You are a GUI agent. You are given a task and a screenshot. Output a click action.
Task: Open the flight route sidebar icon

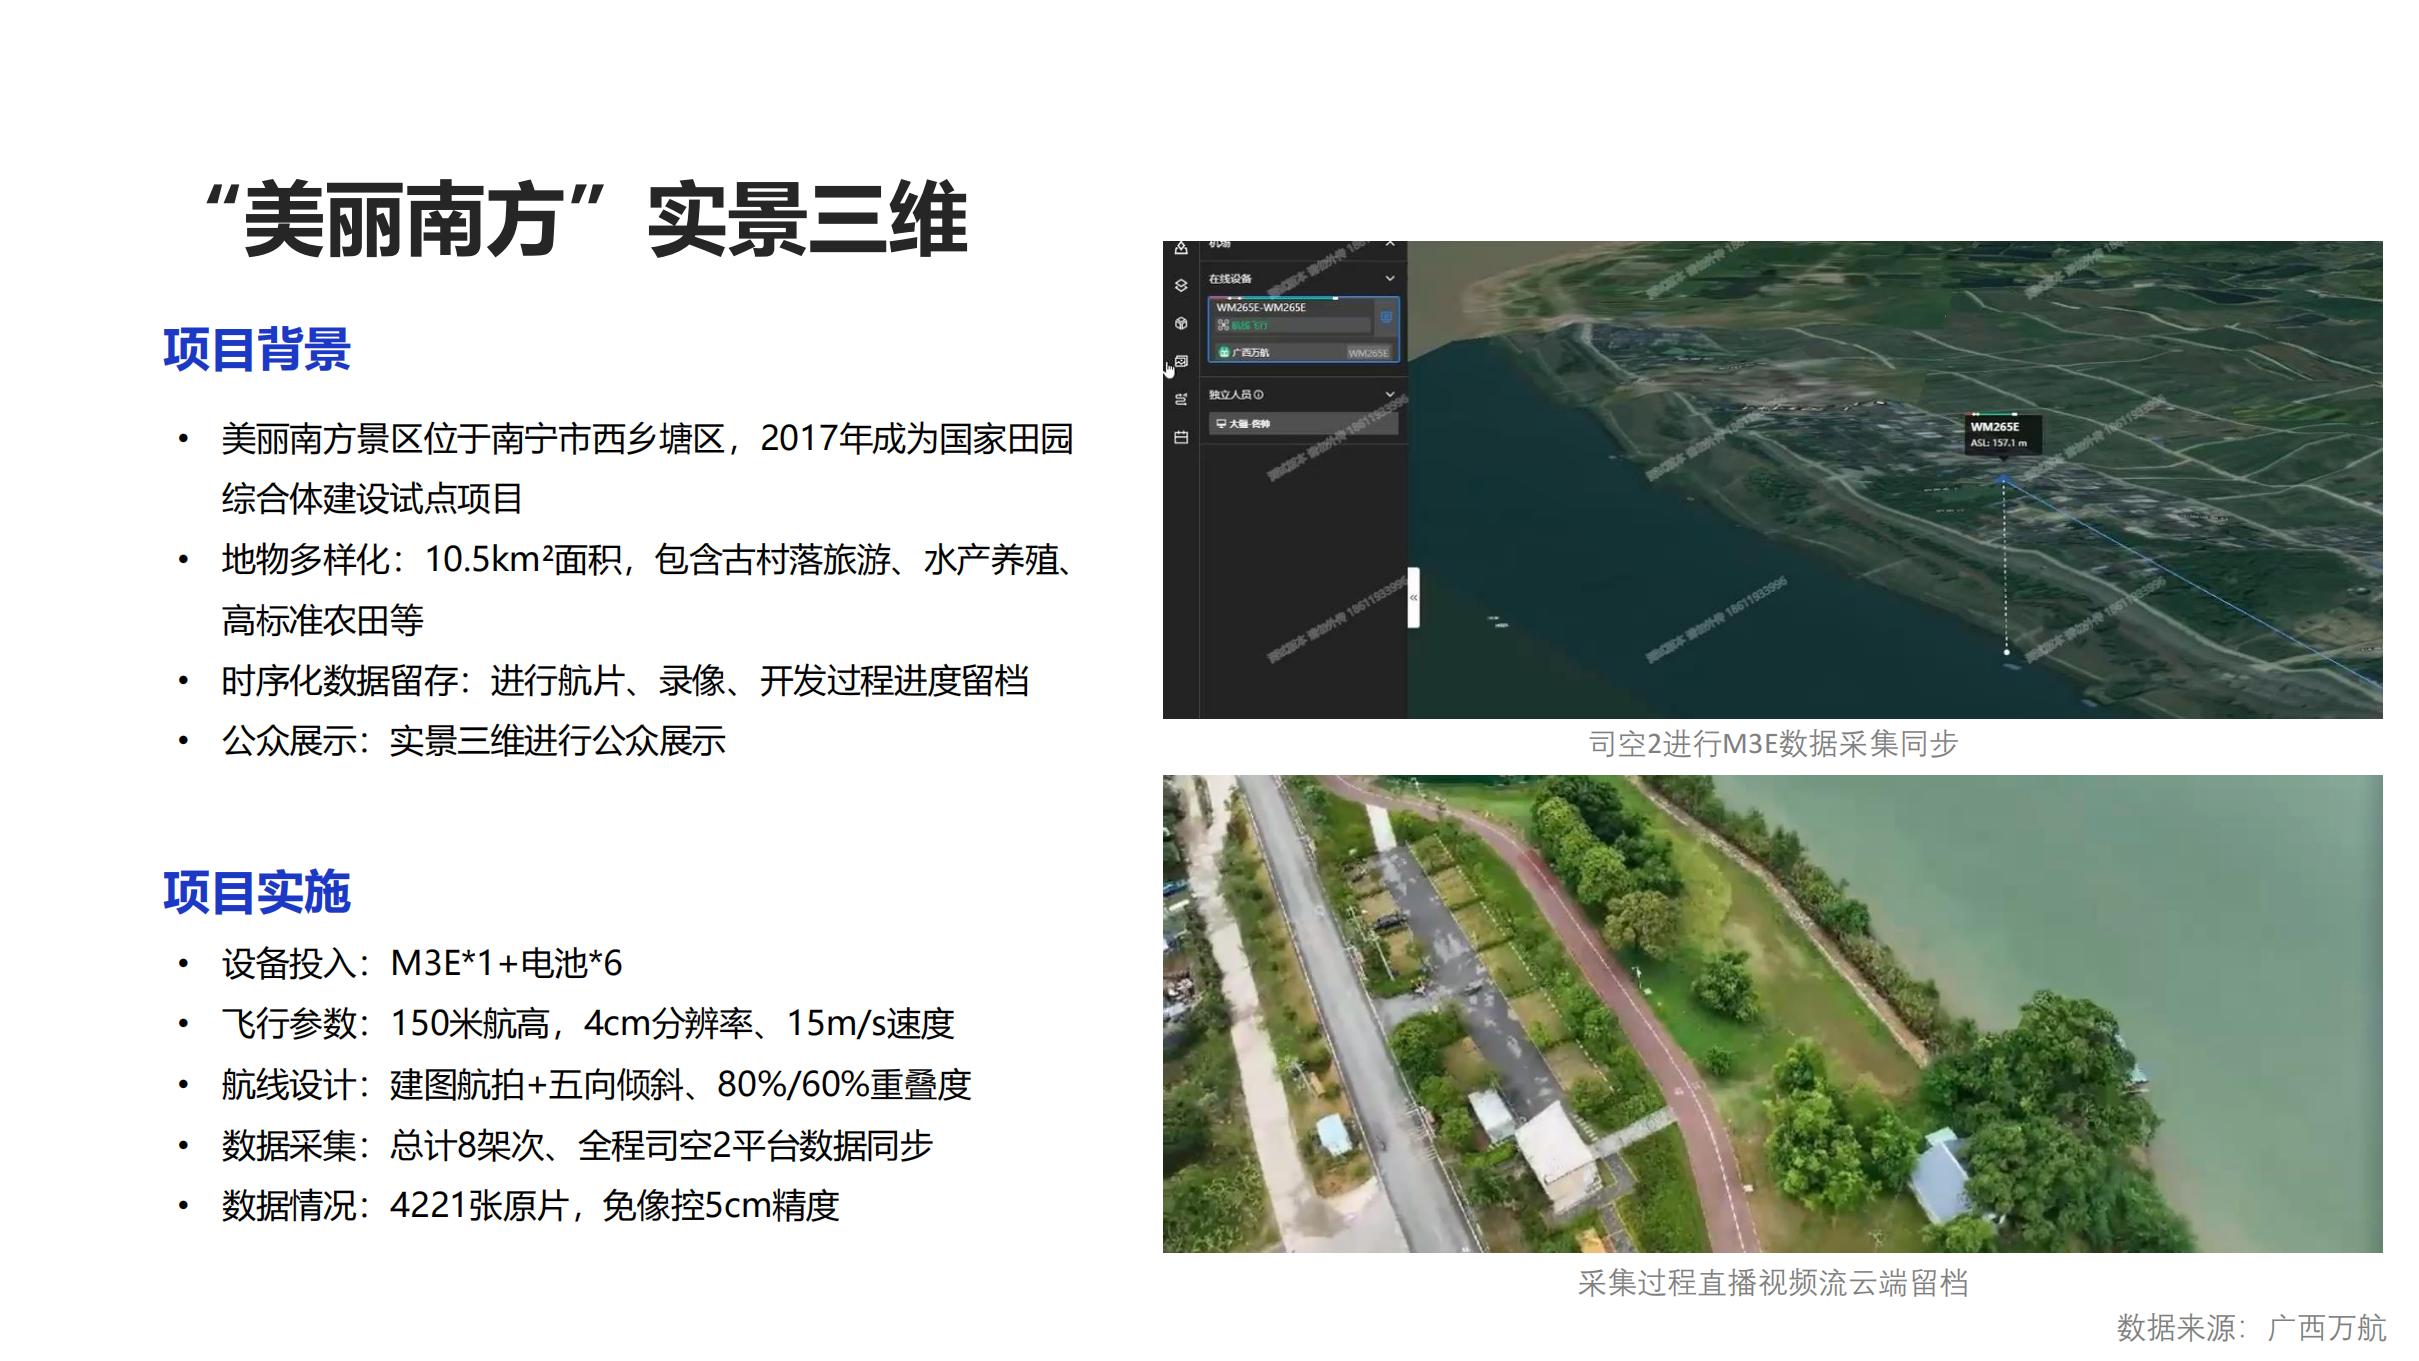1181,399
